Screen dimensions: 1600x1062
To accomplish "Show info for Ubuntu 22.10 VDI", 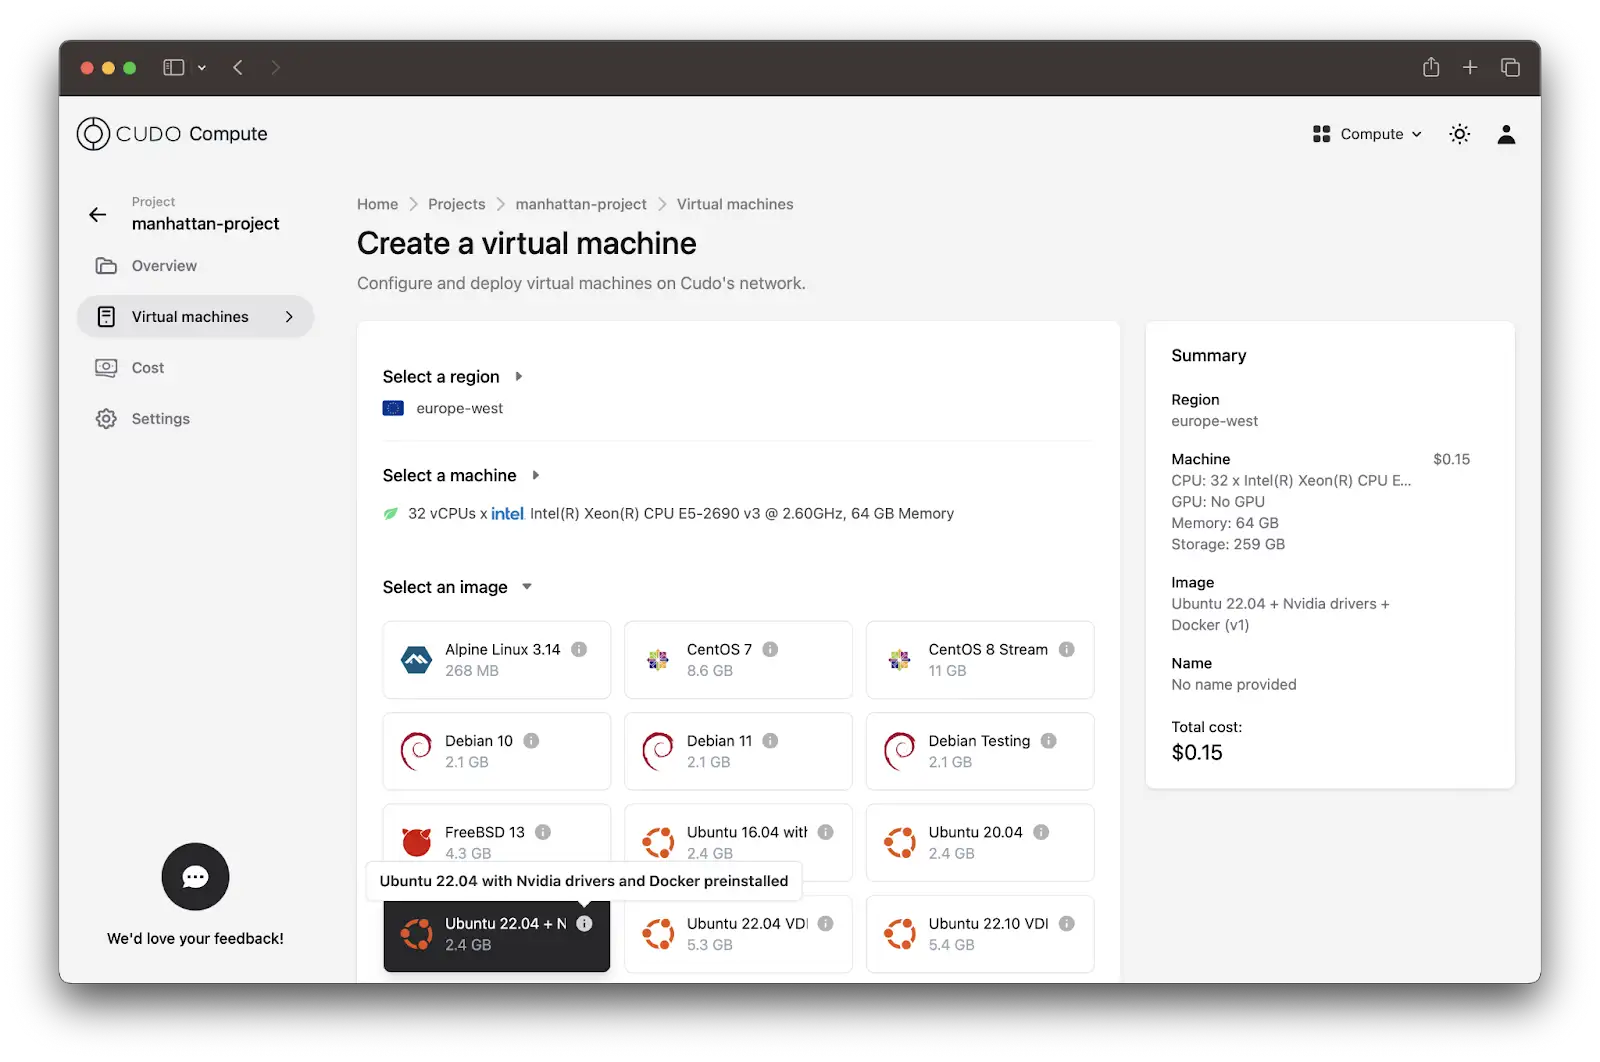I will coord(1067,924).
